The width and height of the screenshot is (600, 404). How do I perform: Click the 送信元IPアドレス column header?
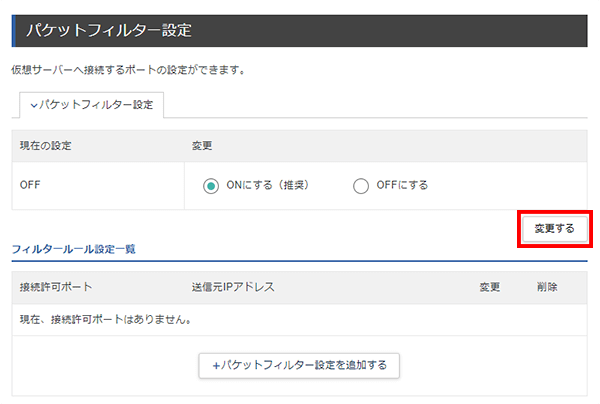click(x=233, y=287)
